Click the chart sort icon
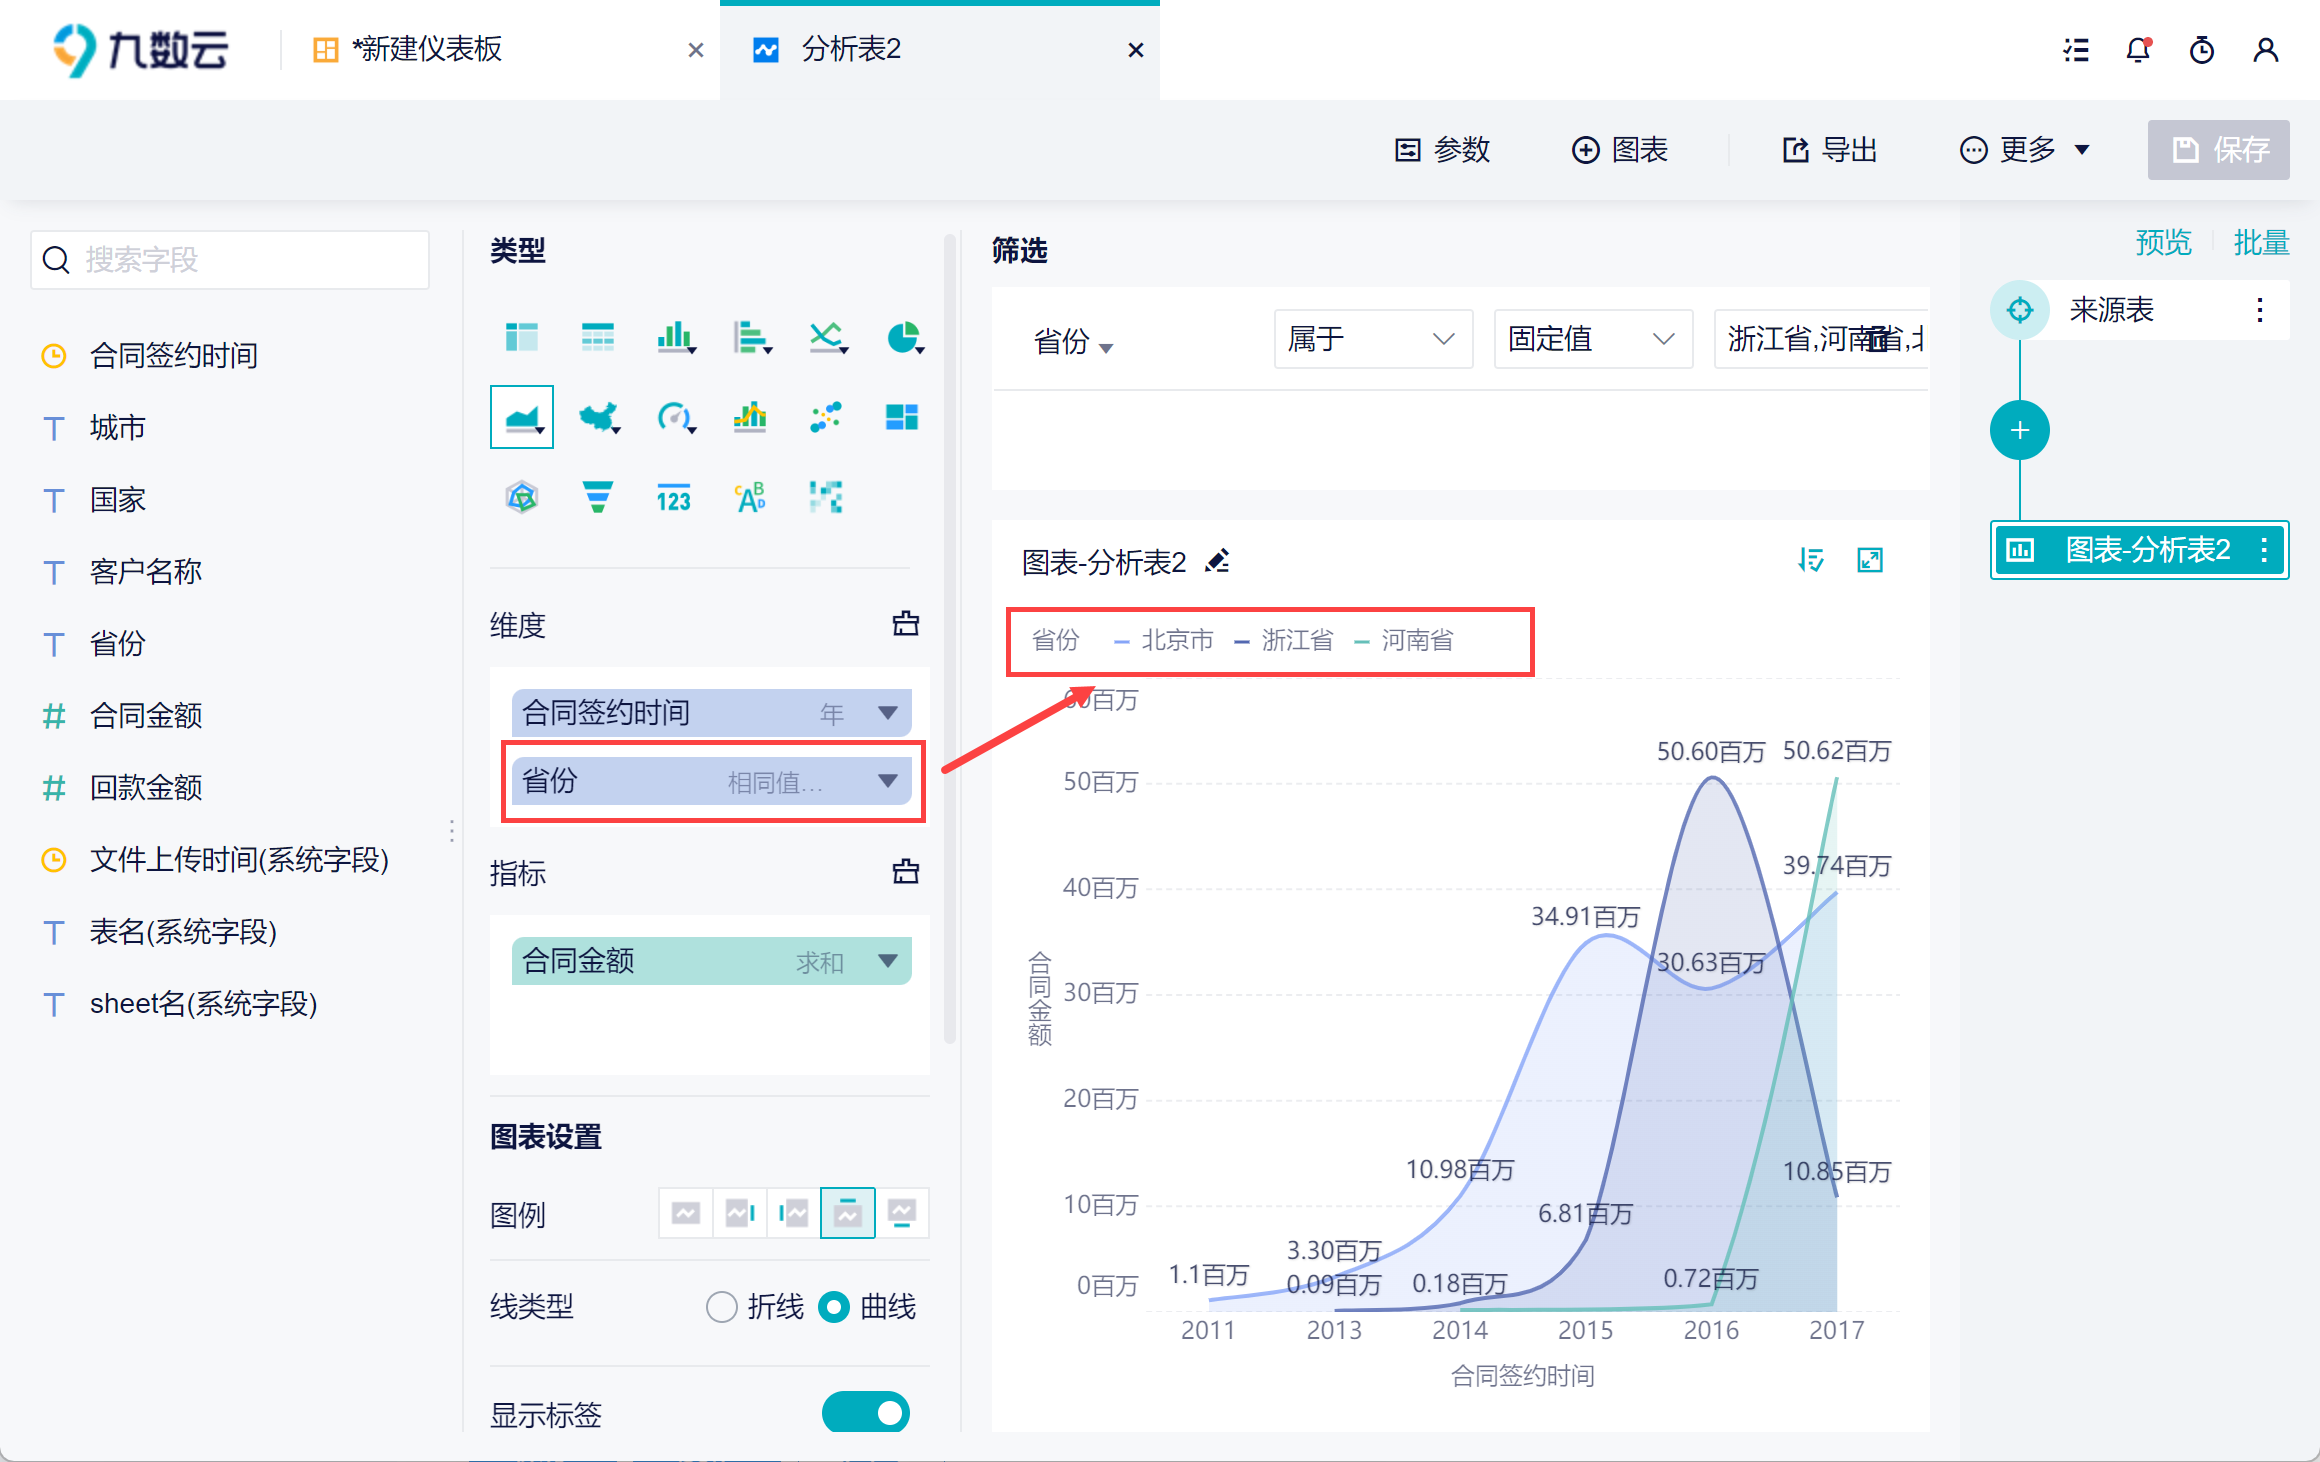The height and width of the screenshot is (1462, 2320). 1811,560
